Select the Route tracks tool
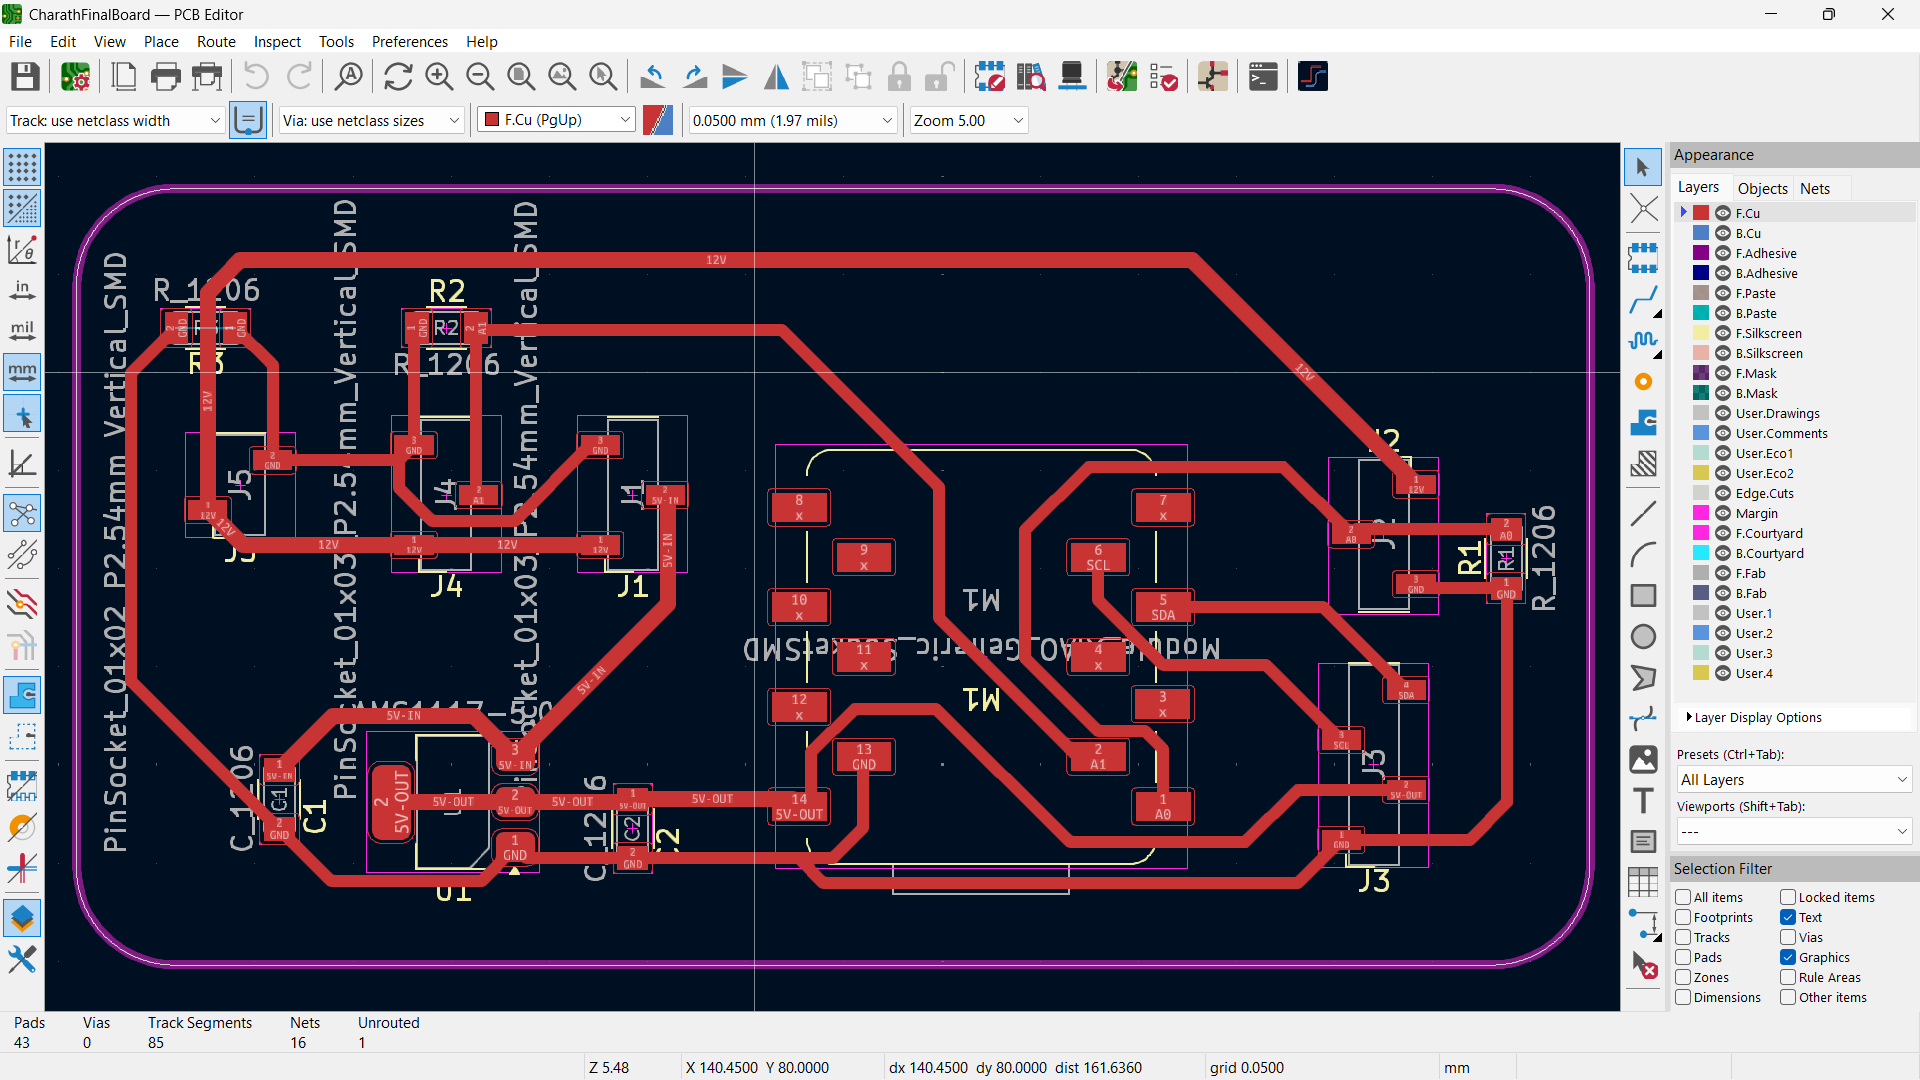Image resolution: width=1920 pixels, height=1080 pixels. [x=1643, y=299]
